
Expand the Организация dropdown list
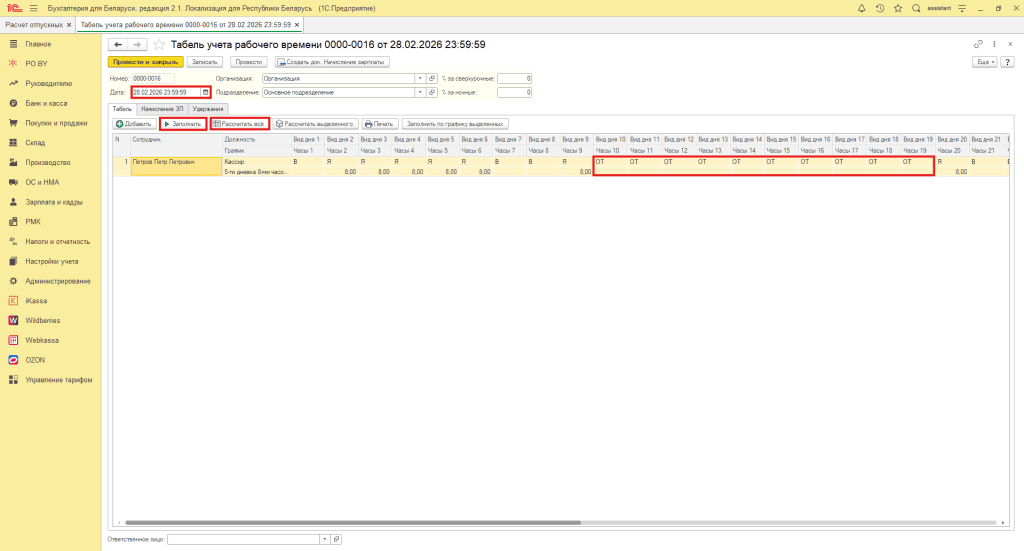(x=420, y=78)
